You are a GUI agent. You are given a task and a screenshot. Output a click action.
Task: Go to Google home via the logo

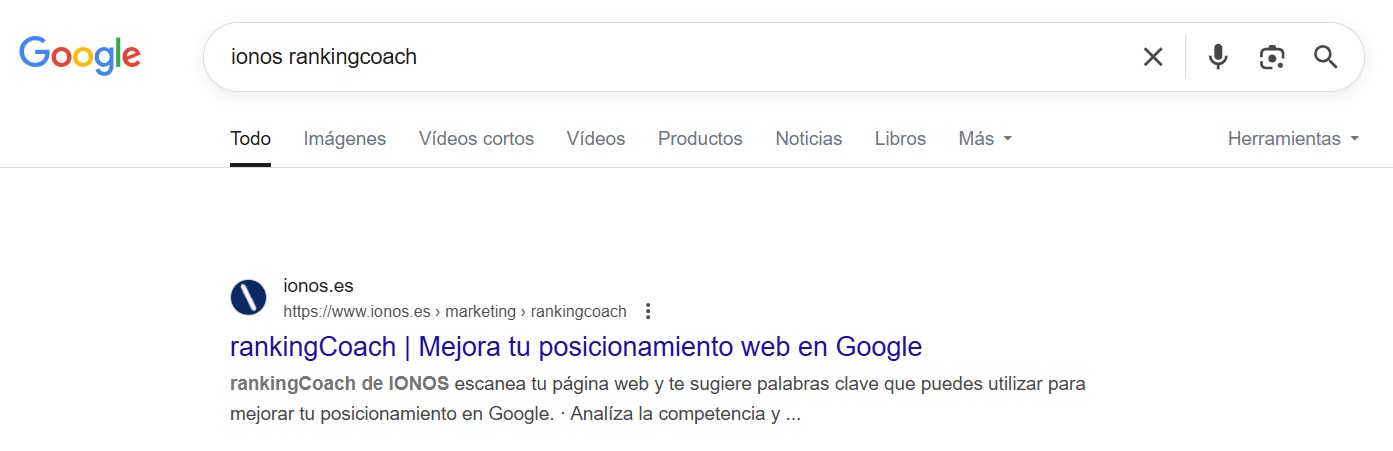(80, 55)
